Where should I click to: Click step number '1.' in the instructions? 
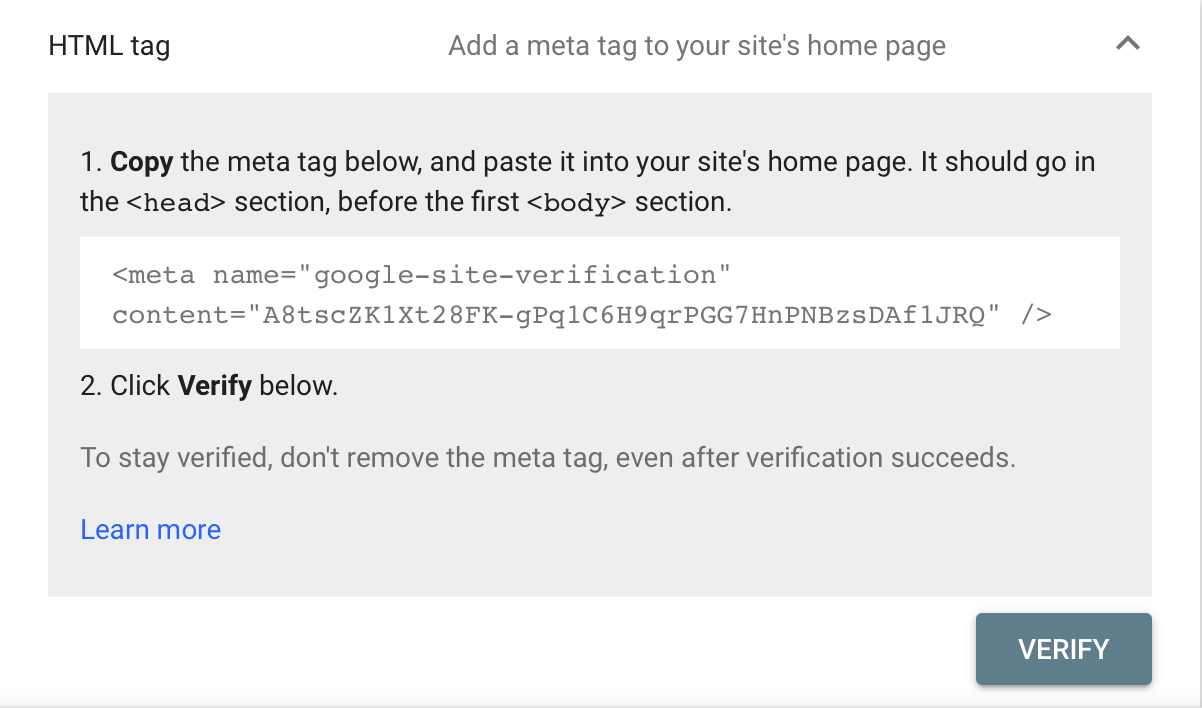(x=91, y=162)
